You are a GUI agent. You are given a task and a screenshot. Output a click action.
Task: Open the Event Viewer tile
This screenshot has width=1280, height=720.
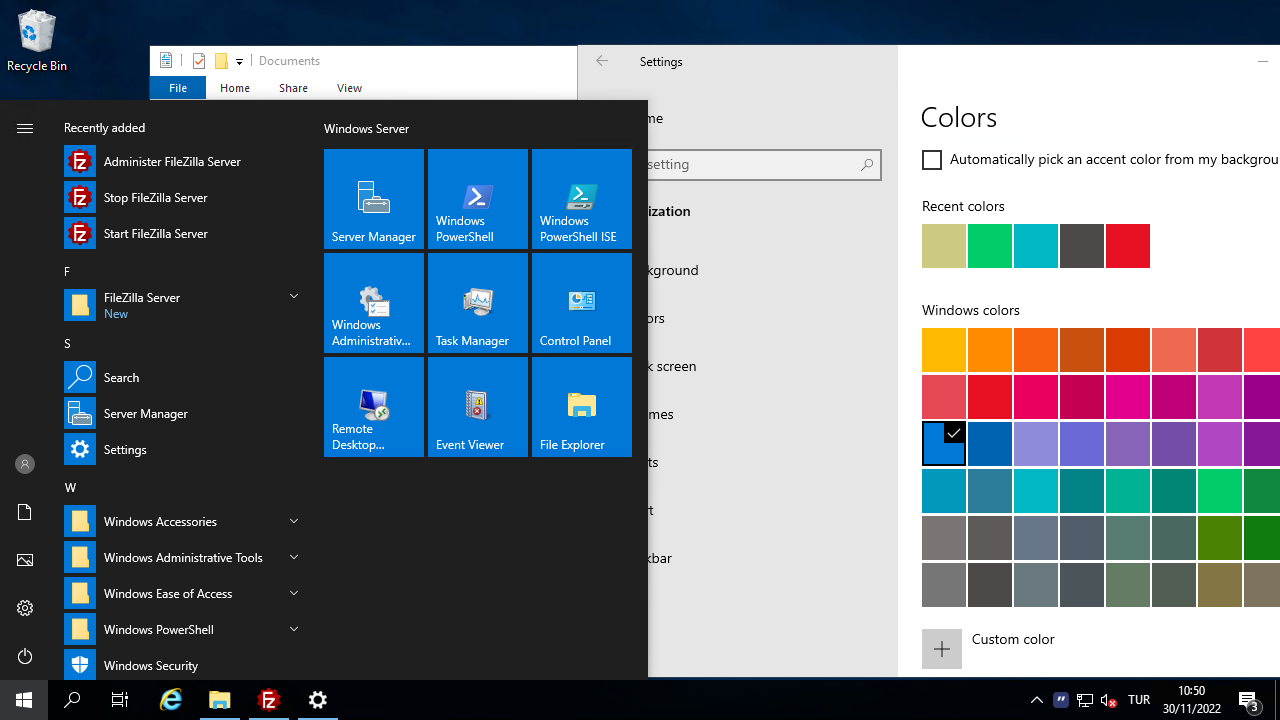click(478, 407)
